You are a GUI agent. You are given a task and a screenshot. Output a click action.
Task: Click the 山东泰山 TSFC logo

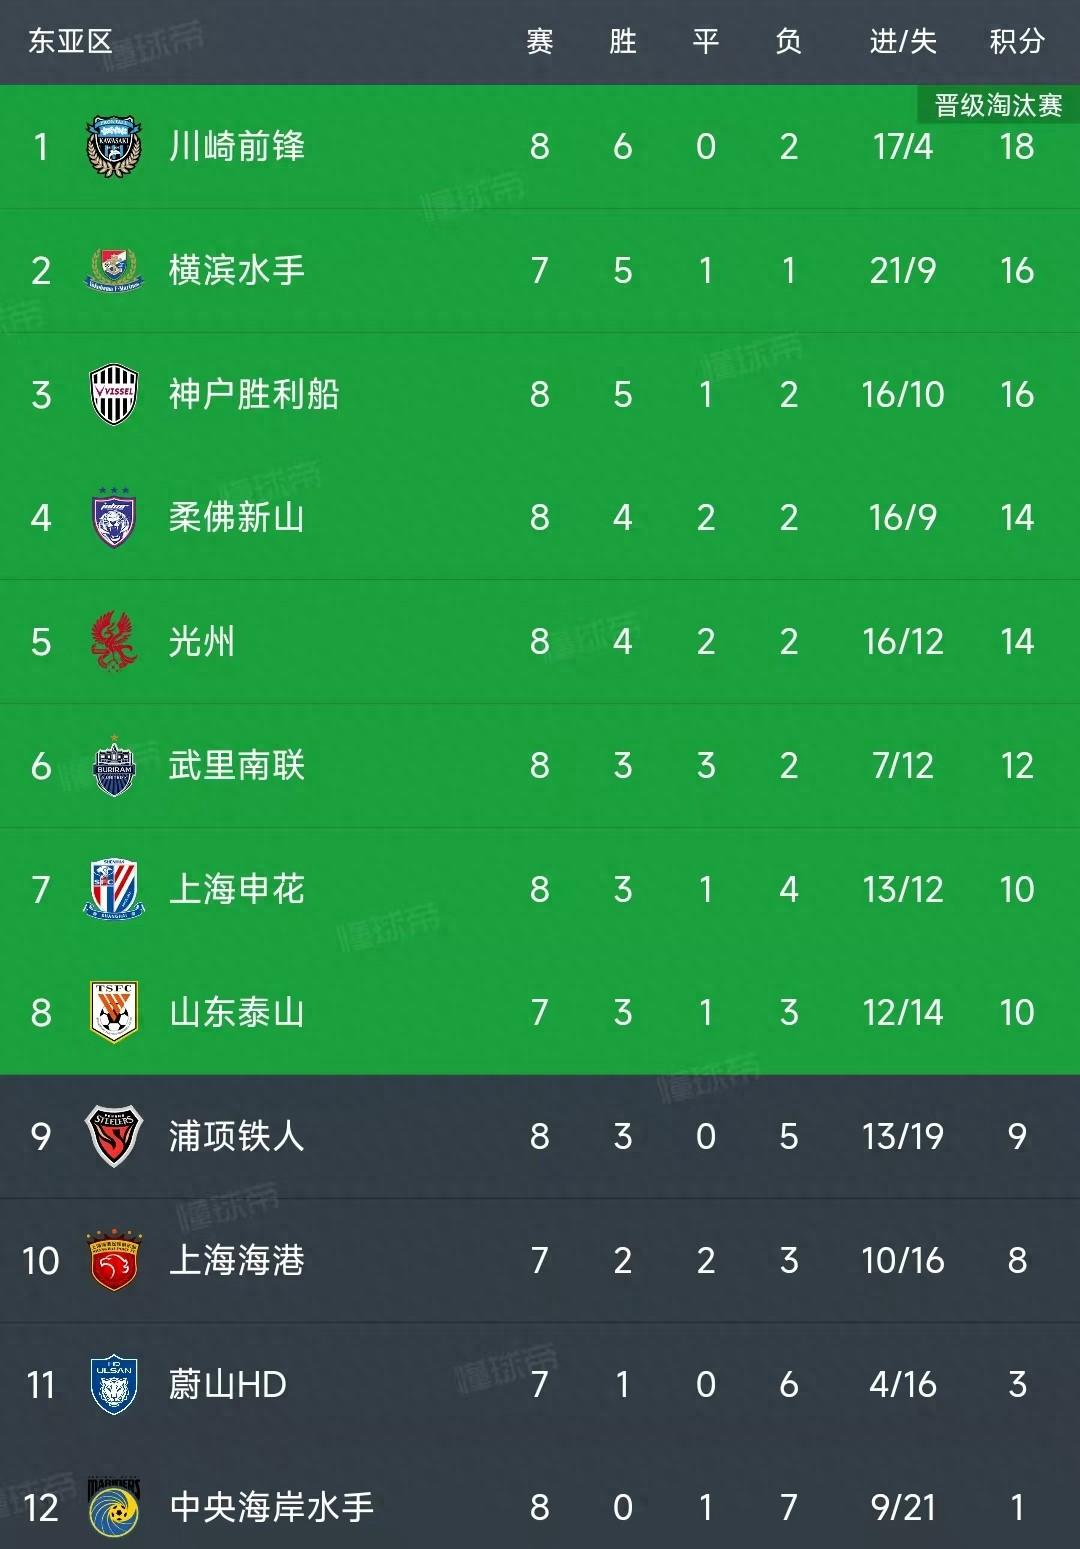click(x=113, y=1013)
